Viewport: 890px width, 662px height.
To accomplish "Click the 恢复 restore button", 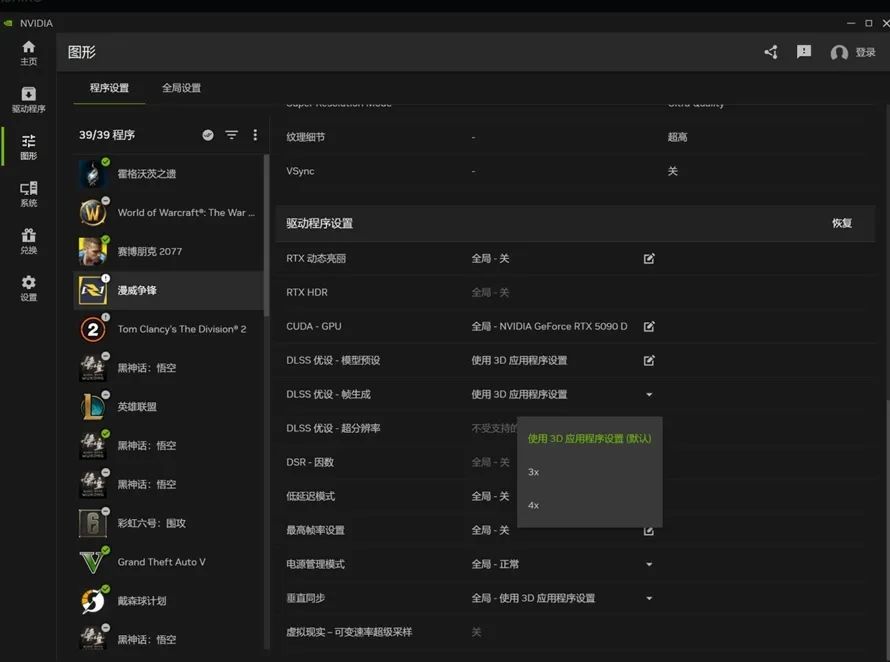I will pyautogui.click(x=842, y=224).
